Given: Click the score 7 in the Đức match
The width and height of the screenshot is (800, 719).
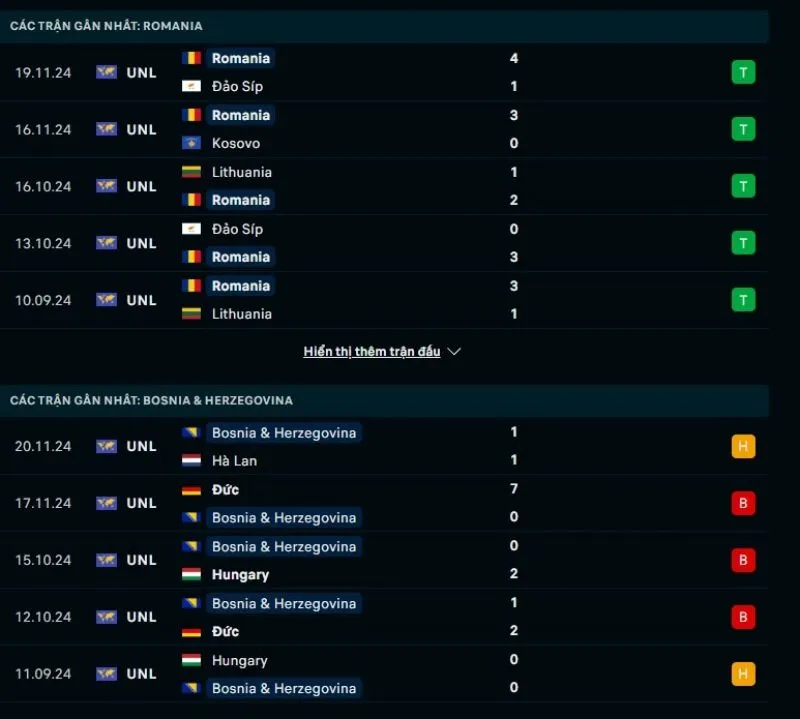Looking at the screenshot, I should [x=514, y=490].
